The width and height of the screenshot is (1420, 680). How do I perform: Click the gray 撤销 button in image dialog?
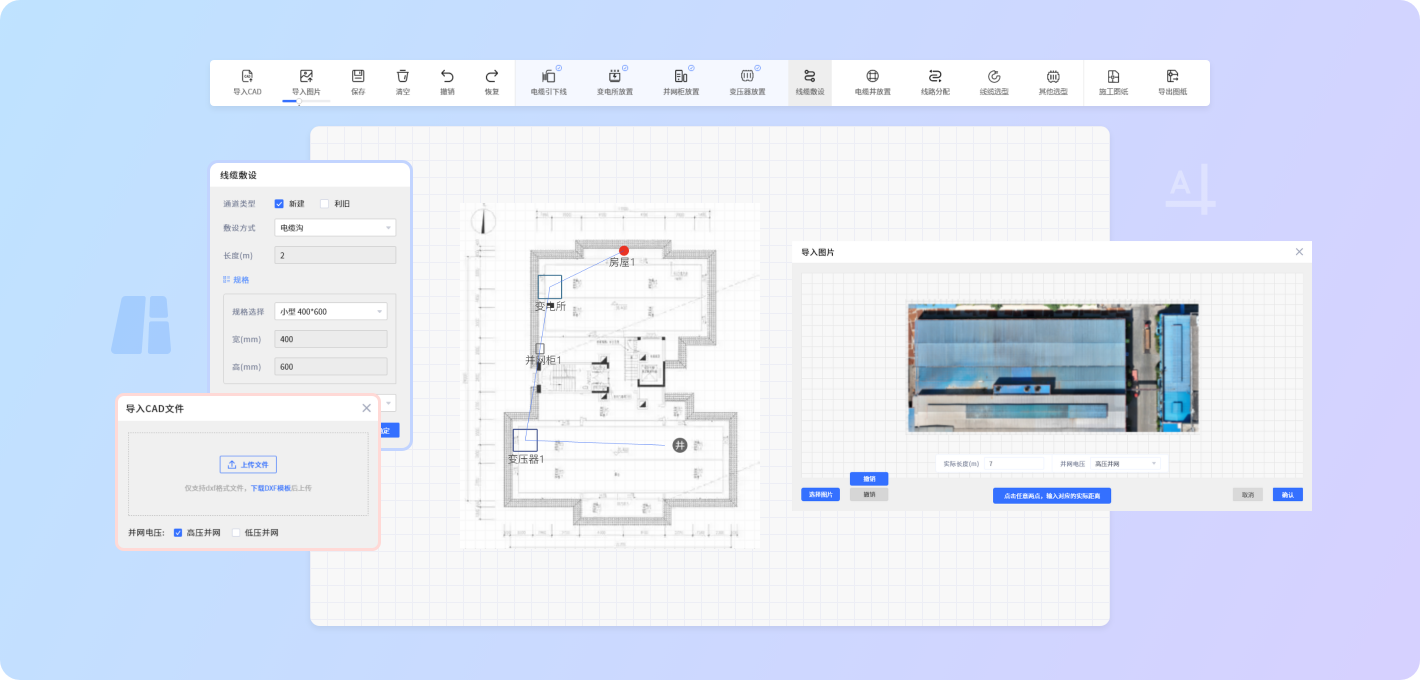[869, 494]
